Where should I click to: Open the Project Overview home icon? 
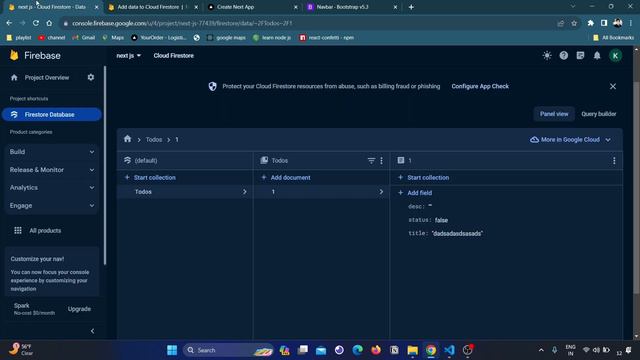pyautogui.click(x=14, y=78)
